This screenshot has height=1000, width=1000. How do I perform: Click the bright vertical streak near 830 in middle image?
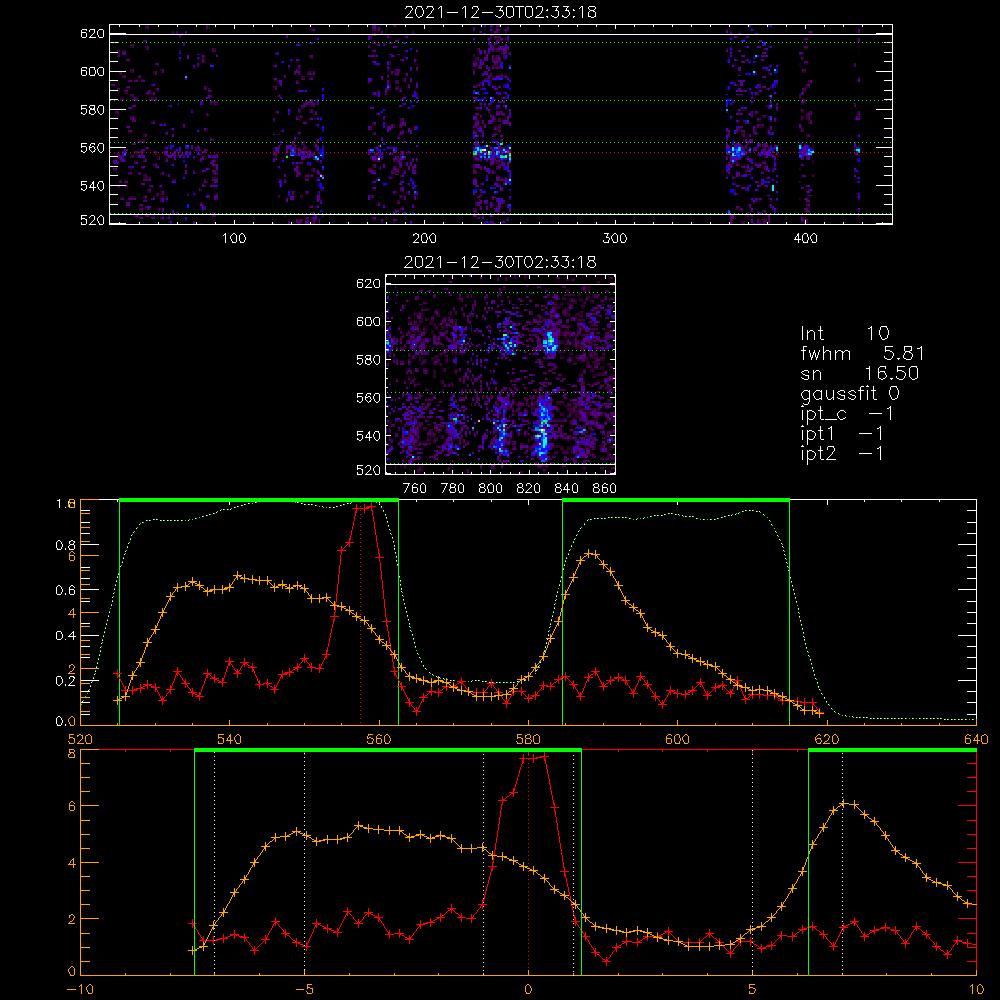pyautogui.click(x=543, y=426)
